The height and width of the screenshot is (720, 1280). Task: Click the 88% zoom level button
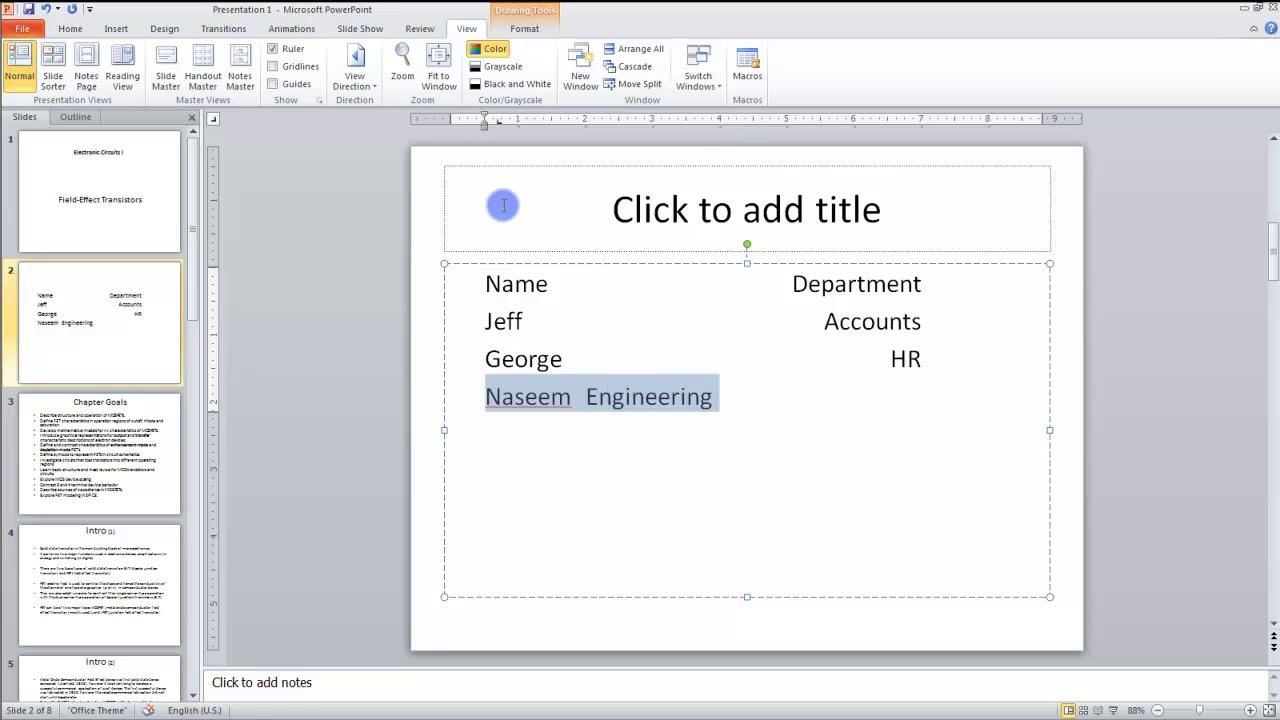(x=1136, y=710)
